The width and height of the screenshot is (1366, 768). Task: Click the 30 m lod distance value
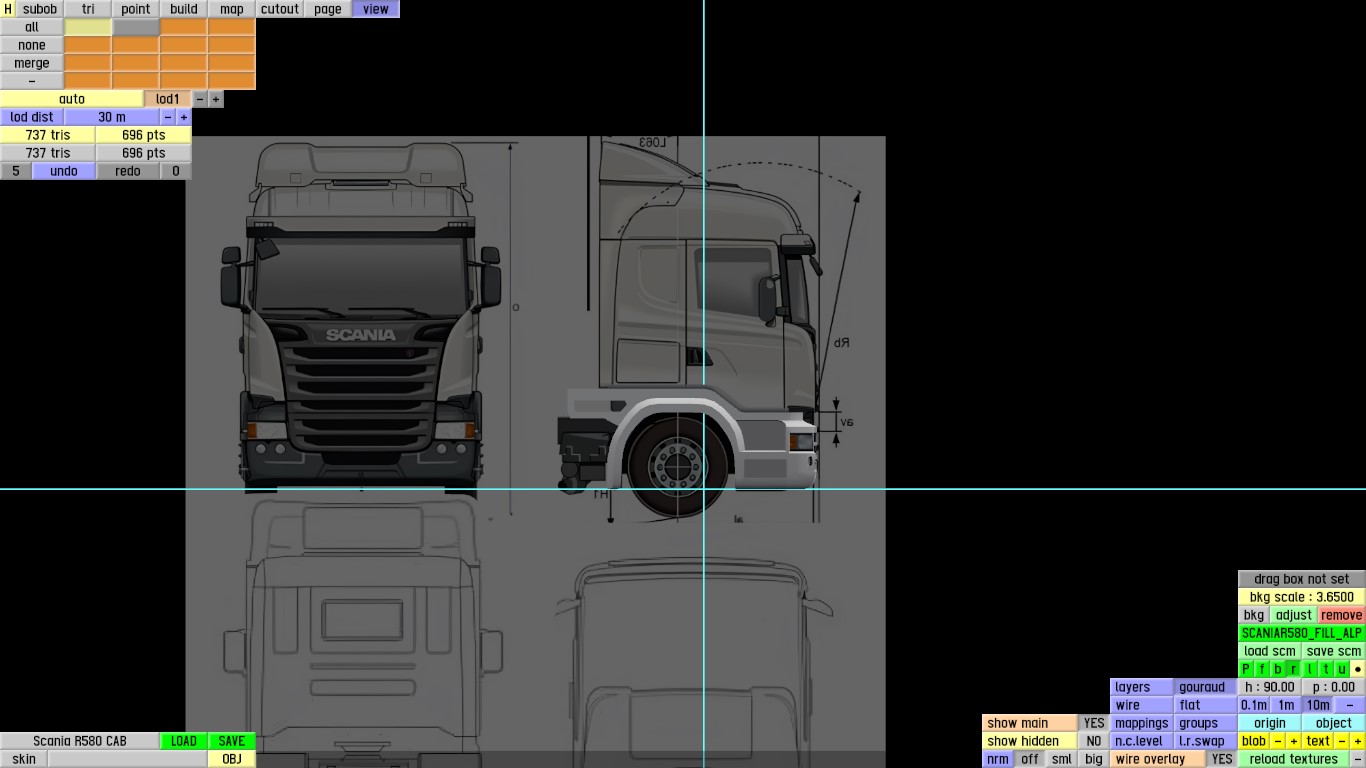coord(112,117)
